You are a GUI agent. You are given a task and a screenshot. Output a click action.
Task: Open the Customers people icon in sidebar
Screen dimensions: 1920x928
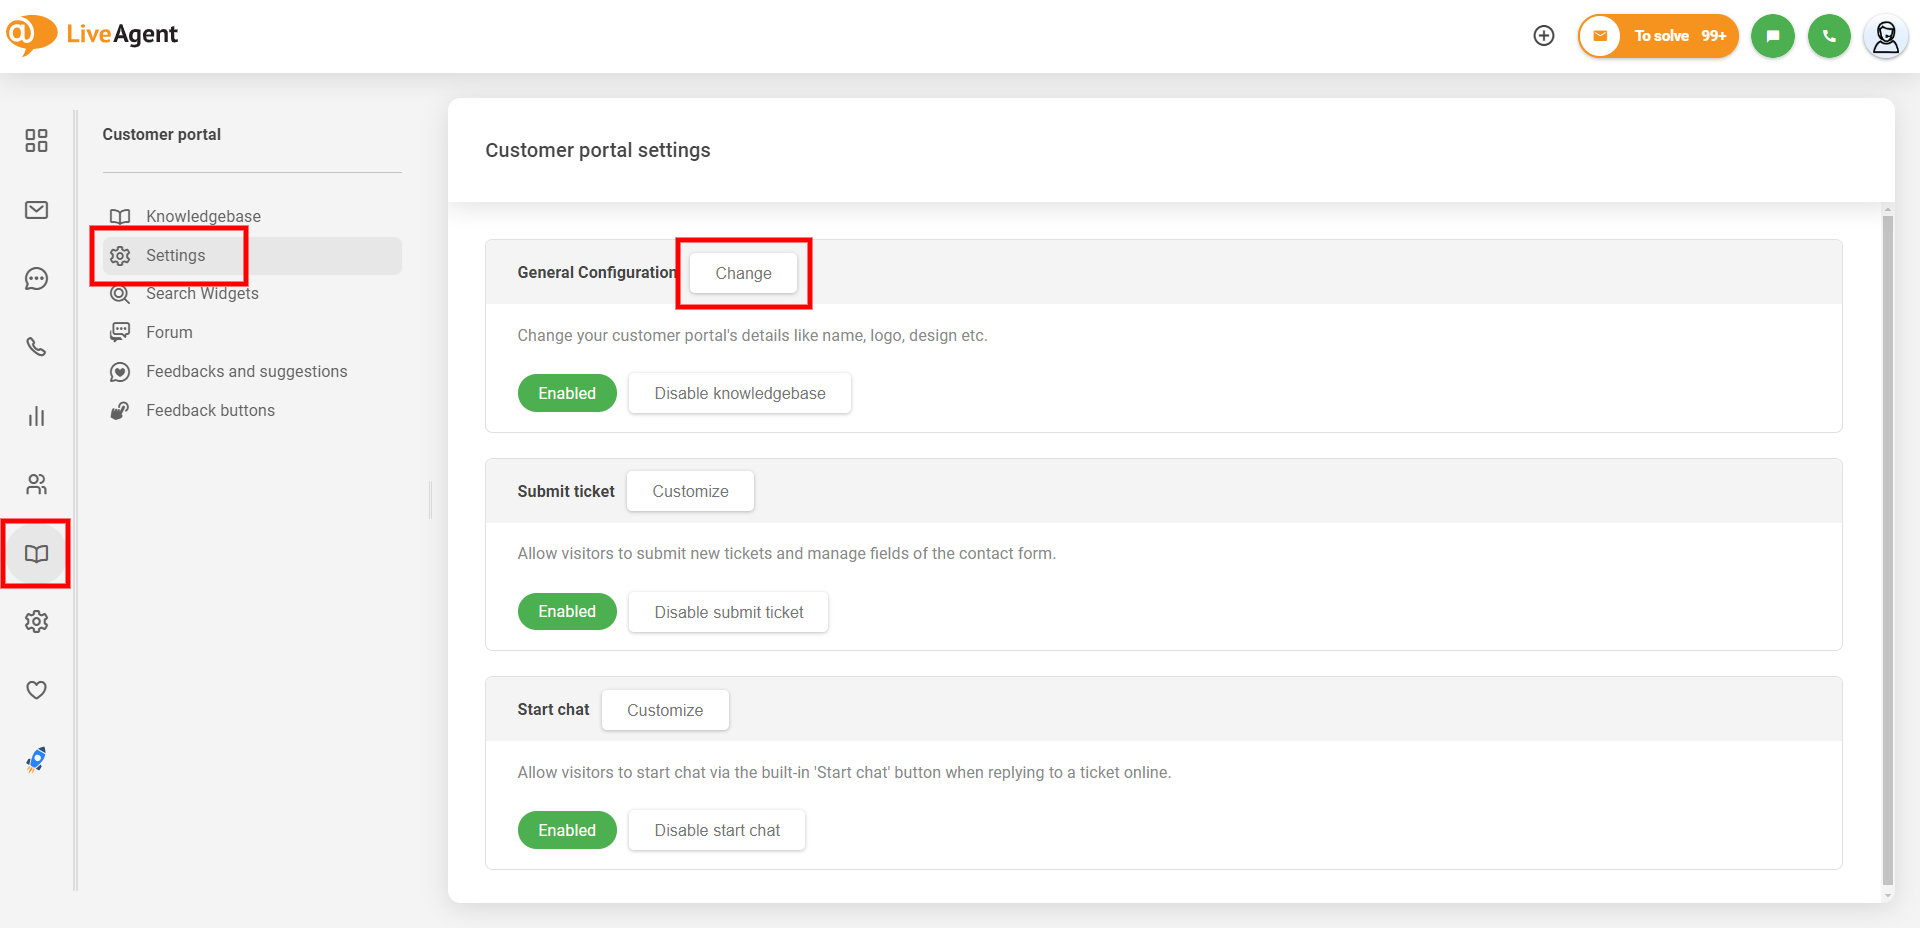point(37,485)
